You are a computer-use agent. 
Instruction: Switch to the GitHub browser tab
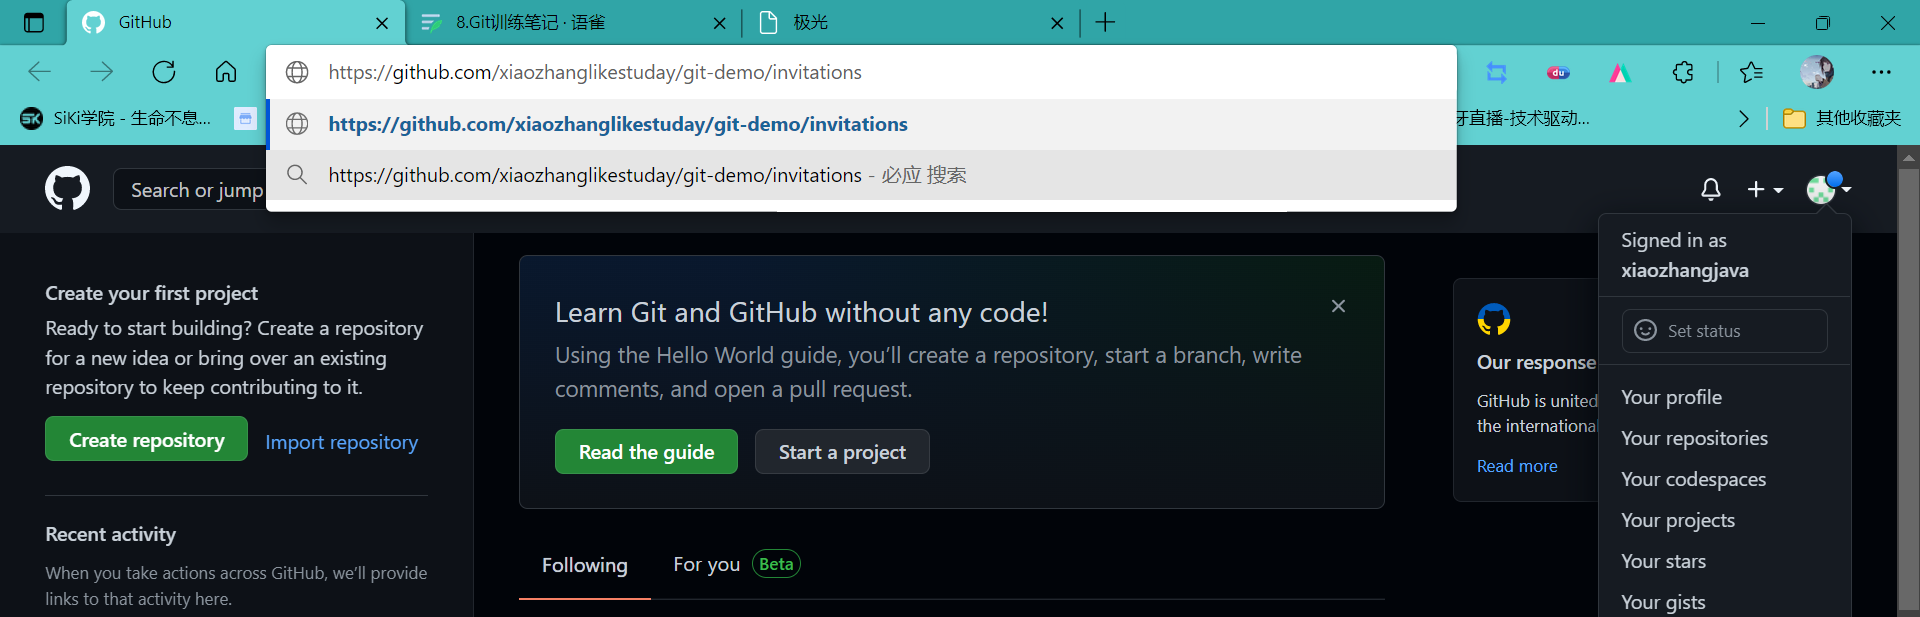(x=235, y=22)
